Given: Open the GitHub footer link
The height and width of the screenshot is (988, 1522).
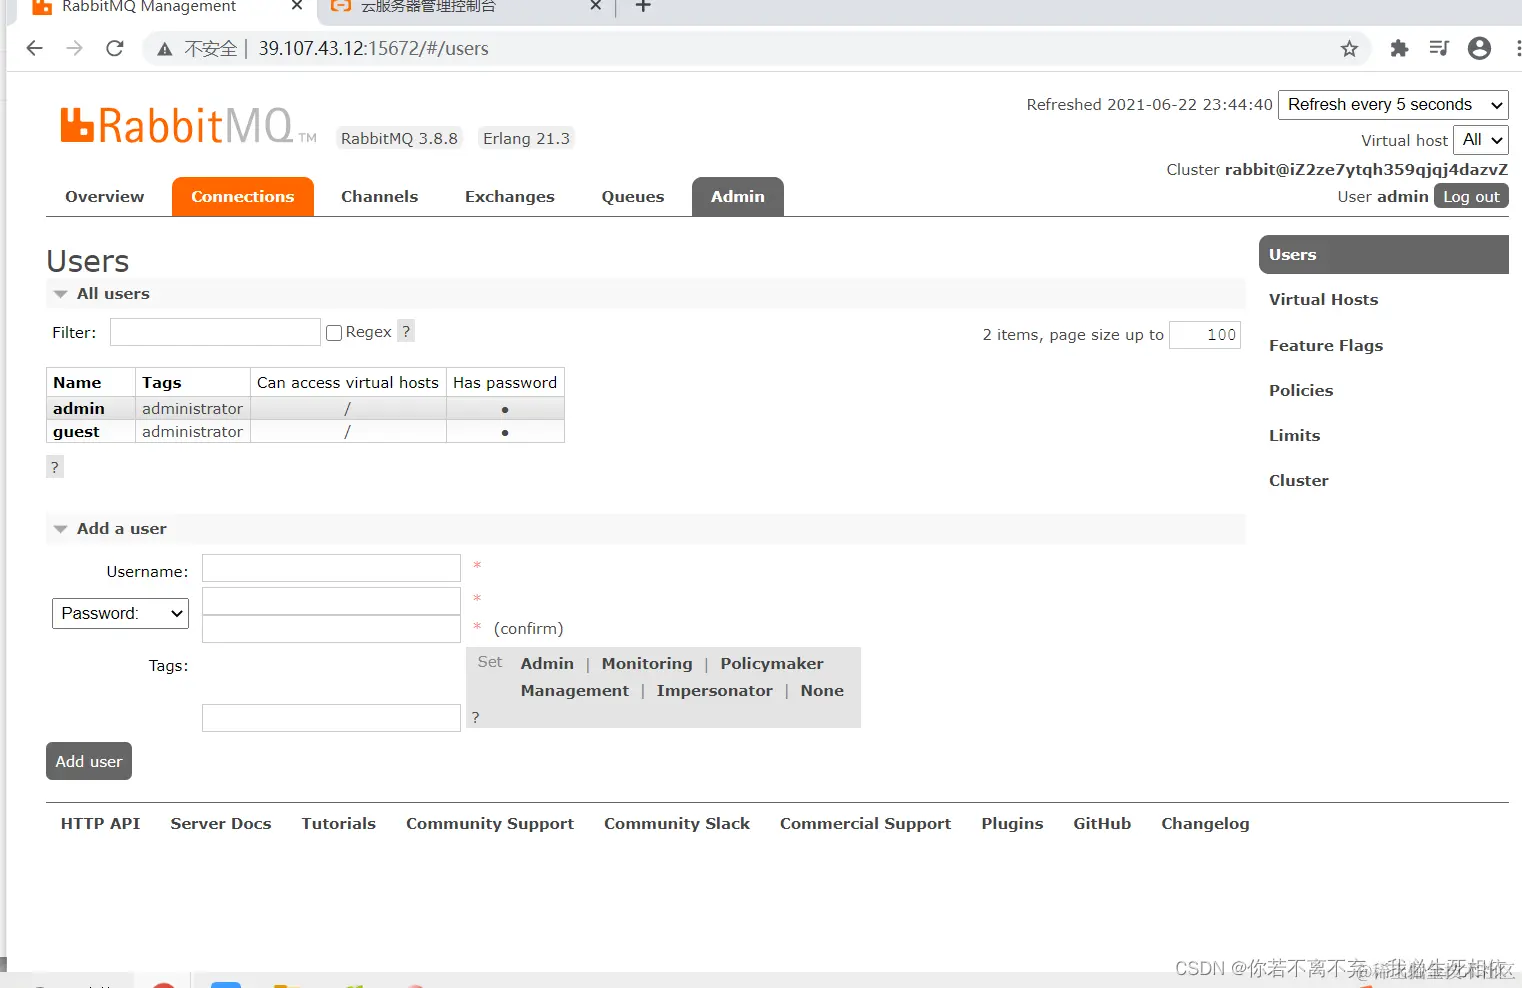Looking at the screenshot, I should coord(1102,824).
